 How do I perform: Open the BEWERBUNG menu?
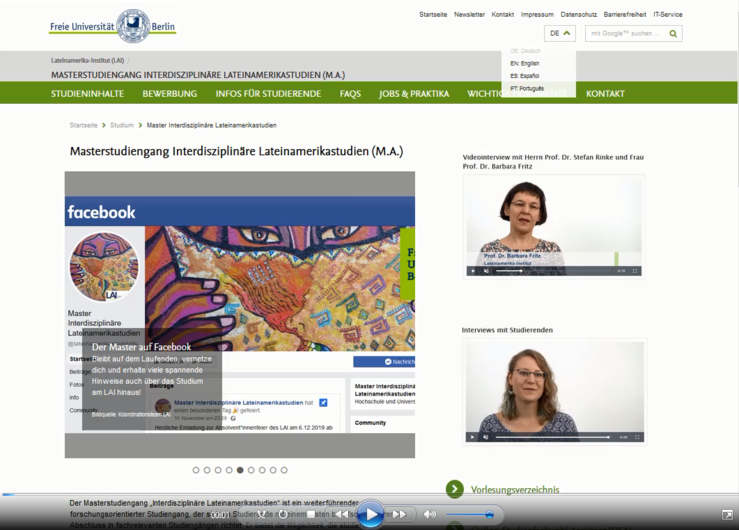point(170,94)
